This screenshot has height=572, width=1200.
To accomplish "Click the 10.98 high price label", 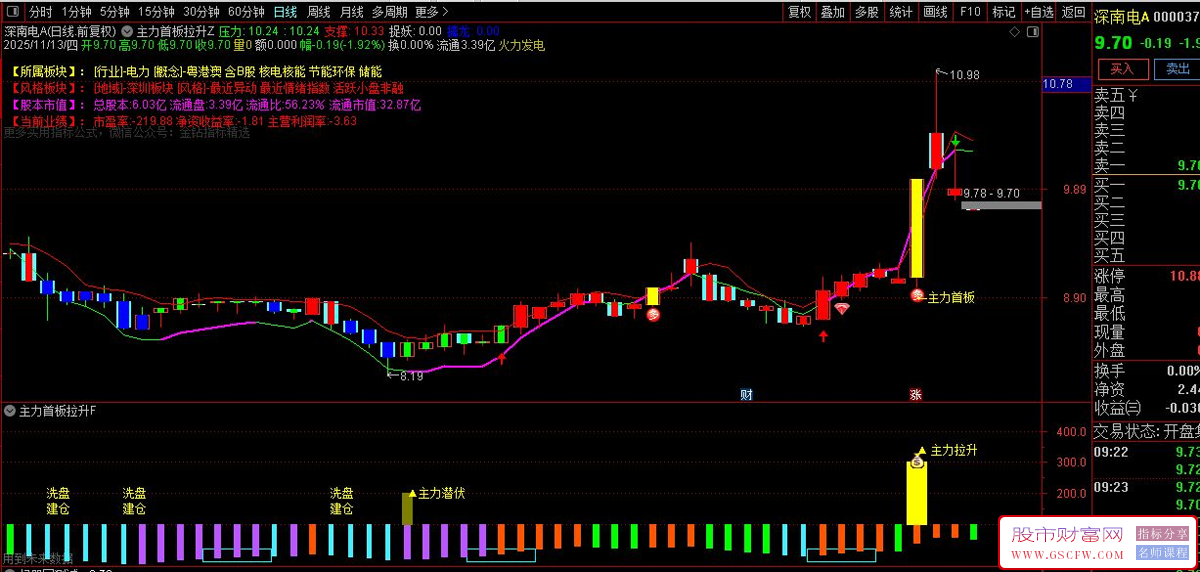I will [964, 75].
